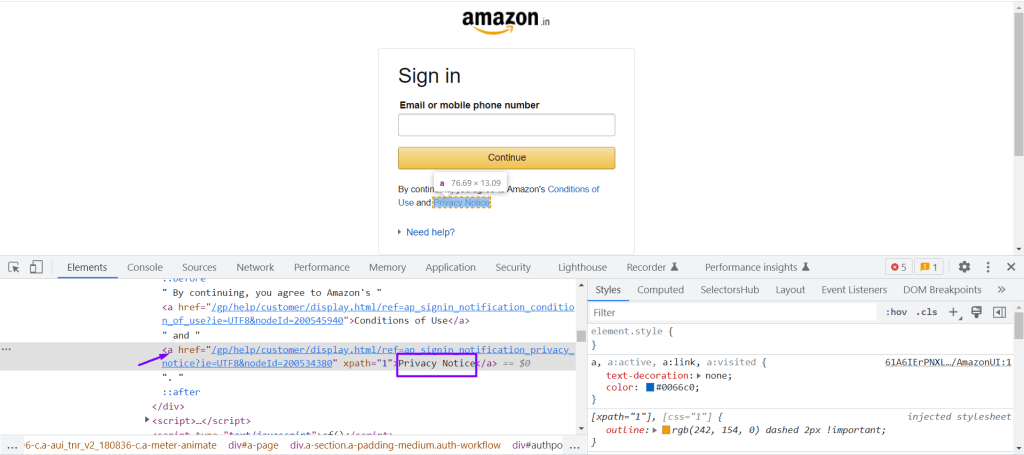This screenshot has height=455, width=1024.
Task: Expand the Need help? section
Action: pyautogui.click(x=430, y=232)
